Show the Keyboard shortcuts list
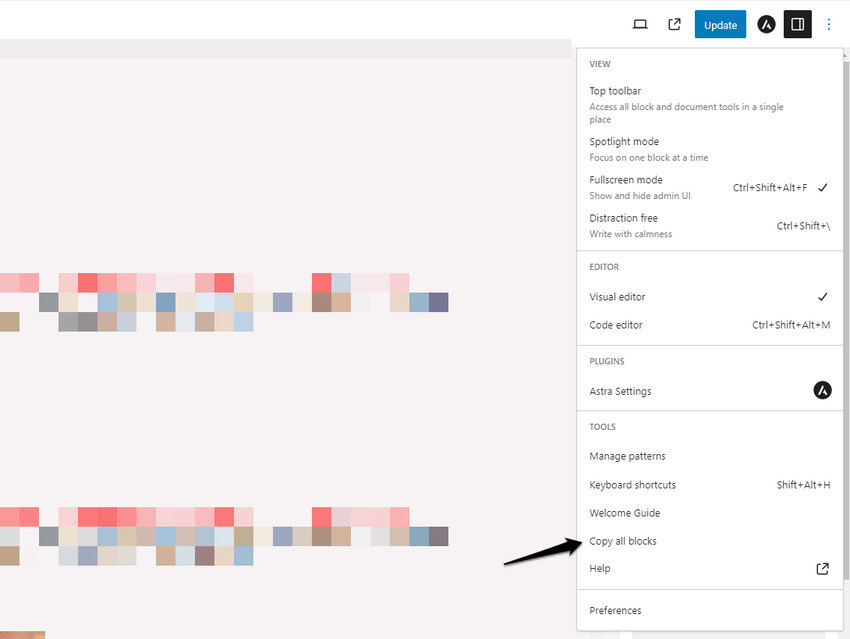Viewport: 850px width, 639px height. (632, 485)
